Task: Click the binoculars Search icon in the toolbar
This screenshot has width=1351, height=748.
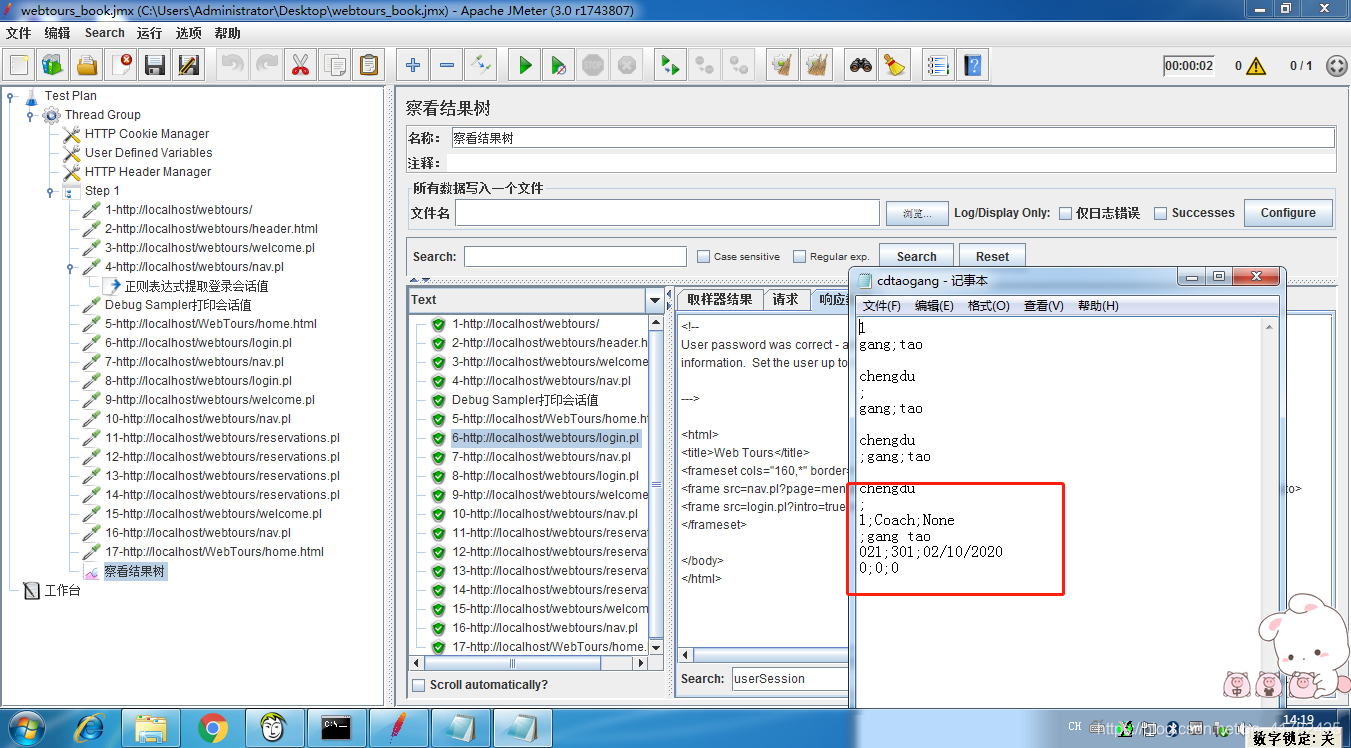Action: [x=861, y=66]
